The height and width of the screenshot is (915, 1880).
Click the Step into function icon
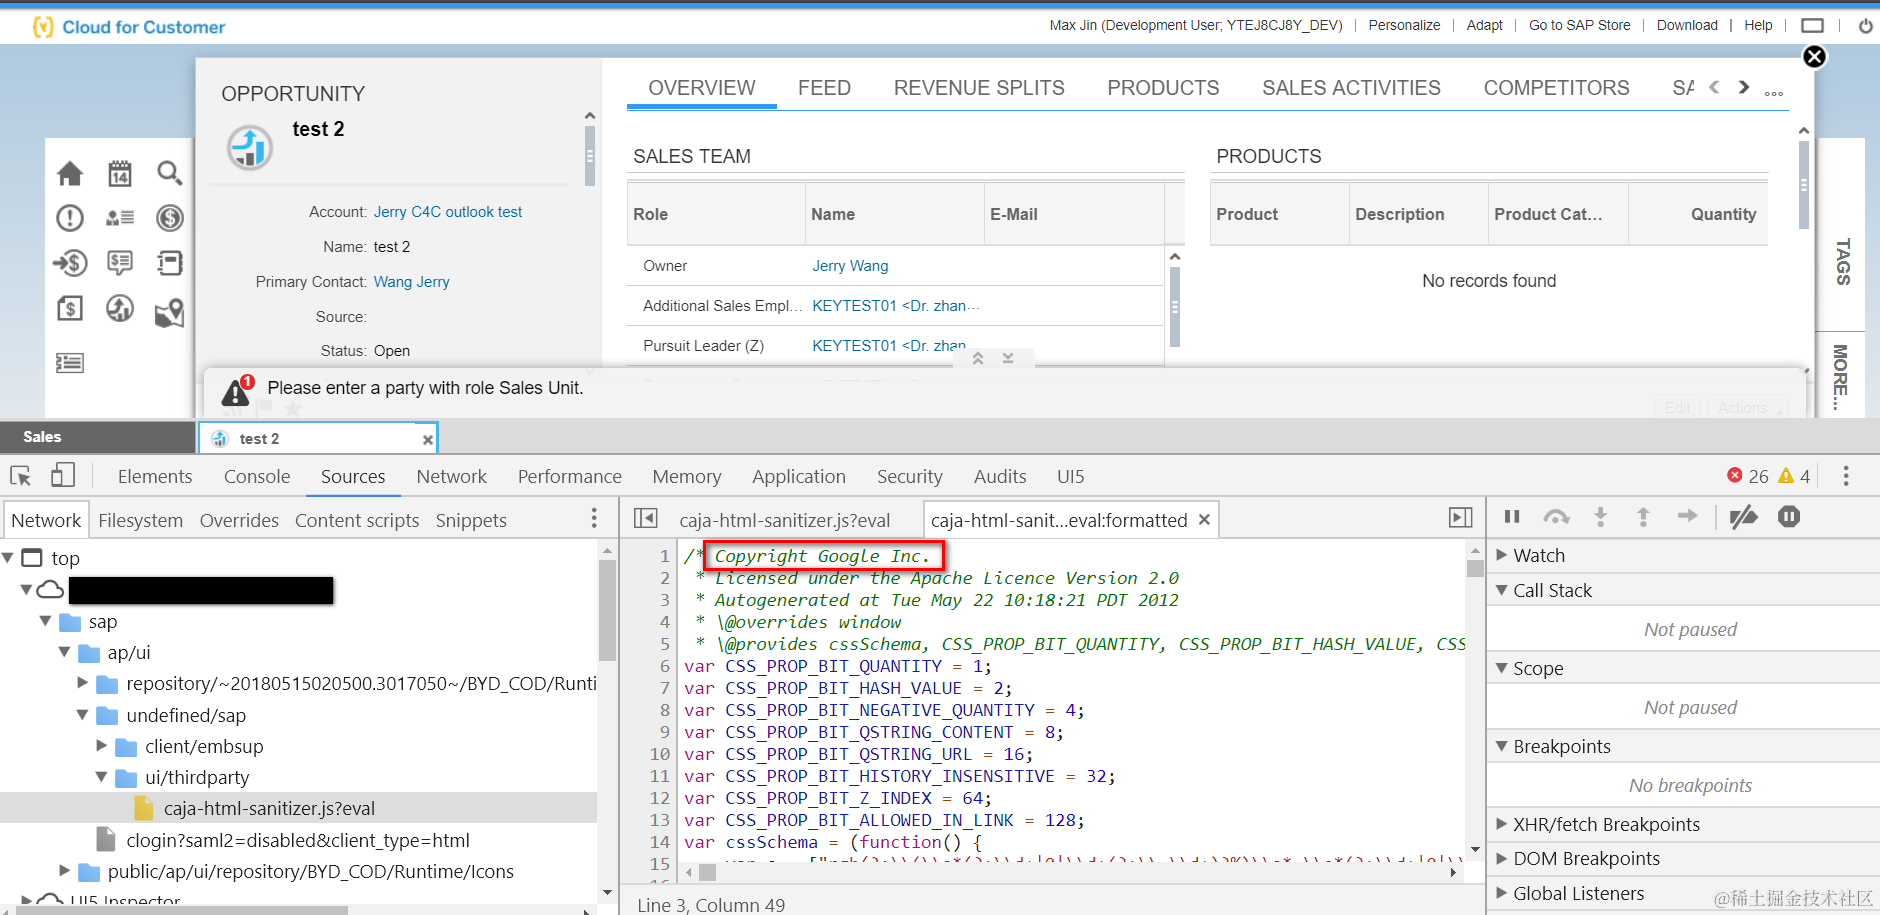pyautogui.click(x=1600, y=517)
